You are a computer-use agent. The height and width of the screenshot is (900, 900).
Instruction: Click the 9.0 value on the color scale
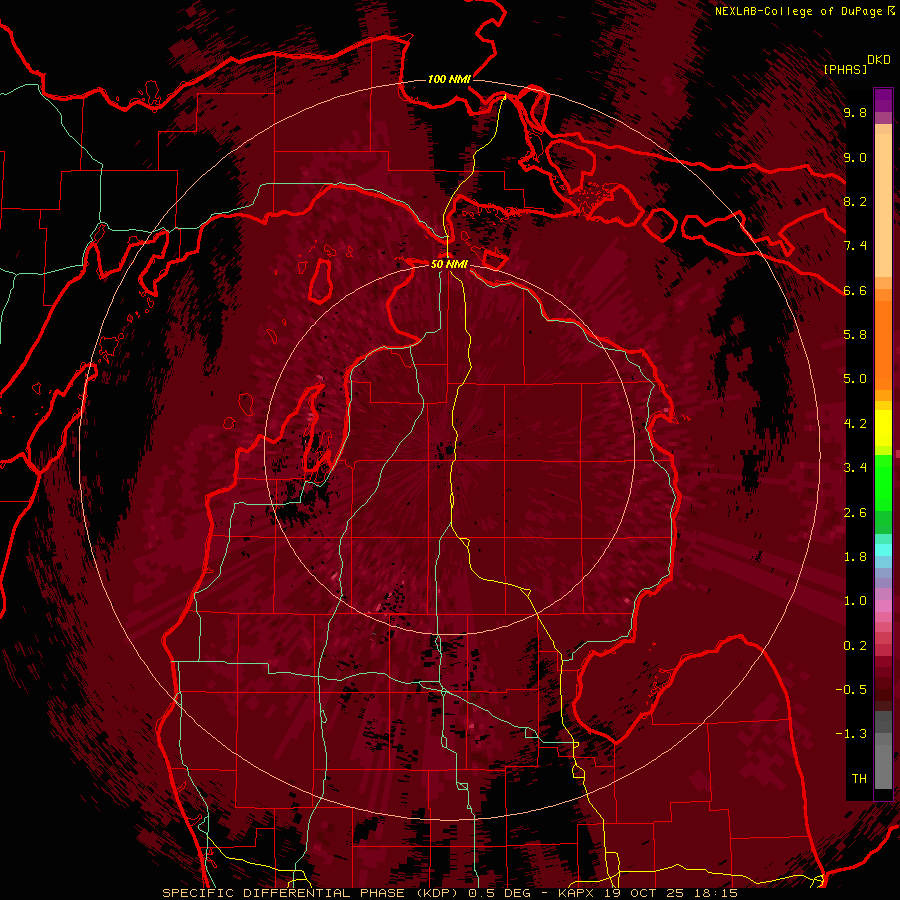click(x=855, y=158)
